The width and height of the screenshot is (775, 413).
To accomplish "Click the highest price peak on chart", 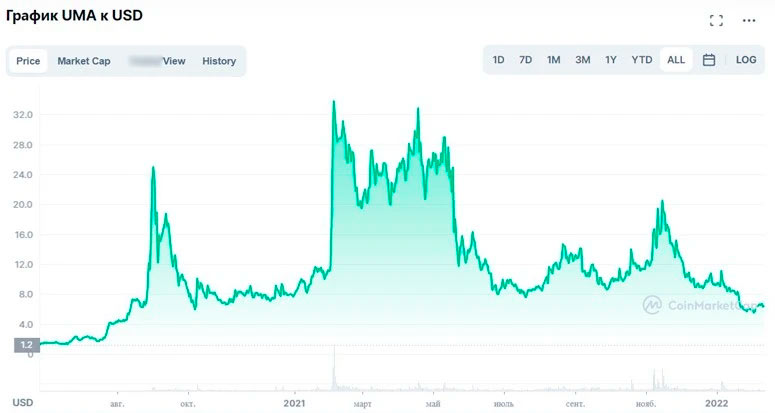I will (334, 102).
